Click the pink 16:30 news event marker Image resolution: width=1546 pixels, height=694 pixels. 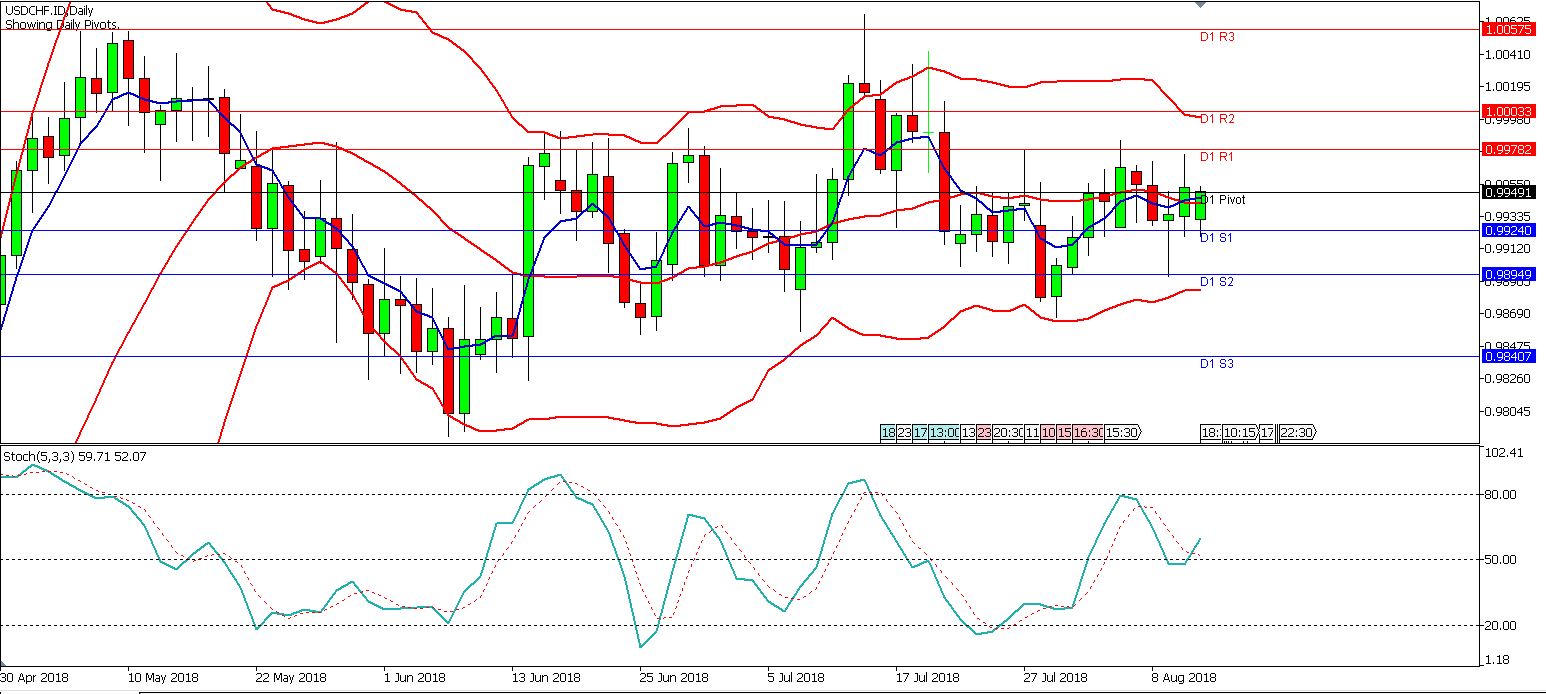tap(1089, 433)
